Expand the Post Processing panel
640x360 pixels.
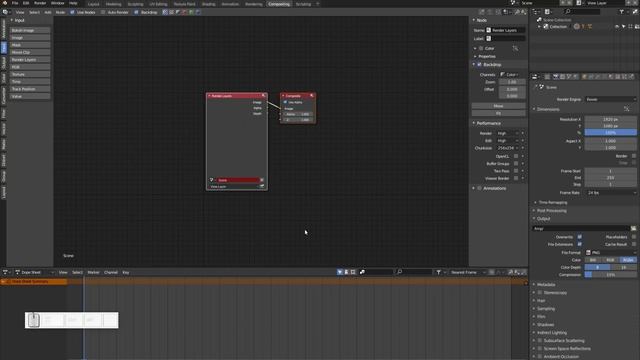click(551, 211)
